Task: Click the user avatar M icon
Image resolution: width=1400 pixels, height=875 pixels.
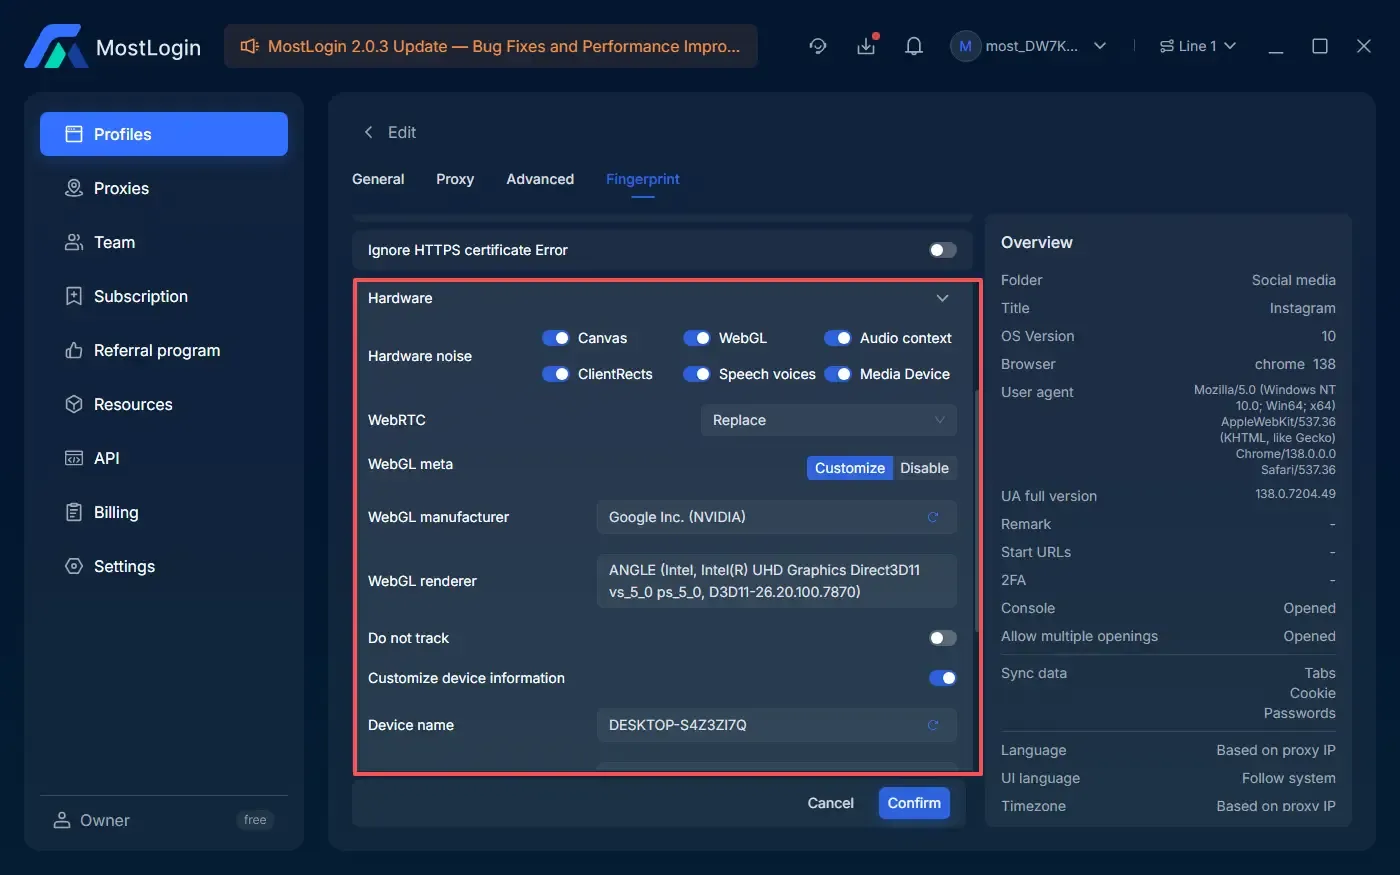Action: 965,46
